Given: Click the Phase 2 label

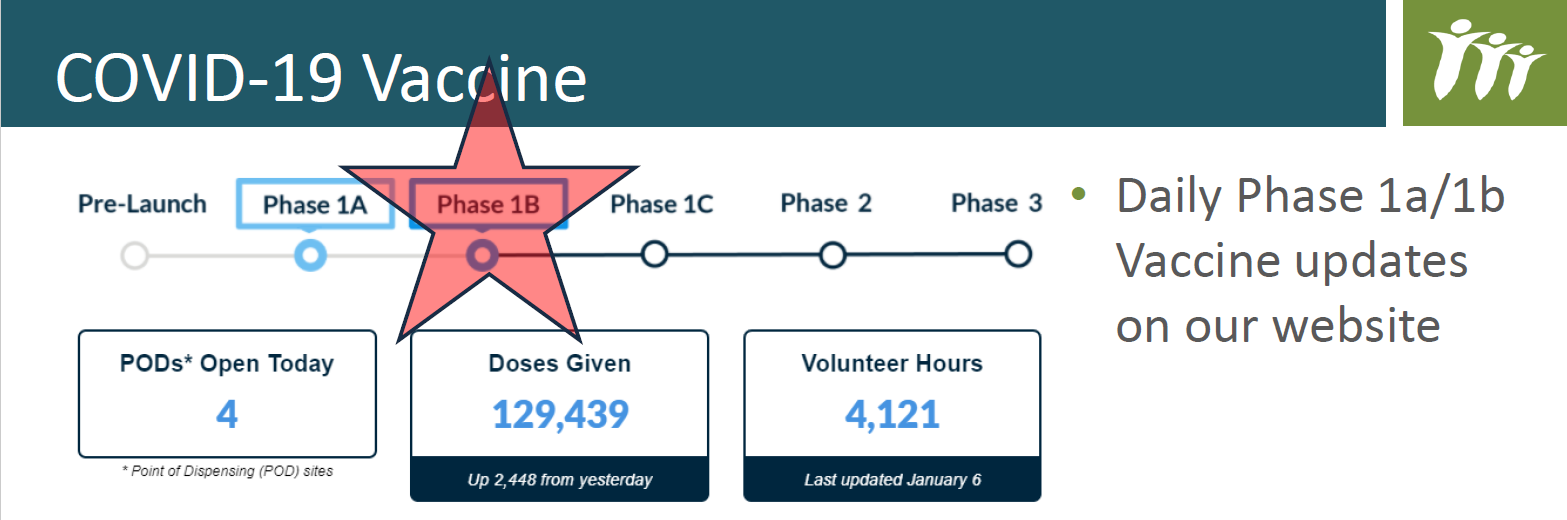Looking at the screenshot, I should click(826, 203).
